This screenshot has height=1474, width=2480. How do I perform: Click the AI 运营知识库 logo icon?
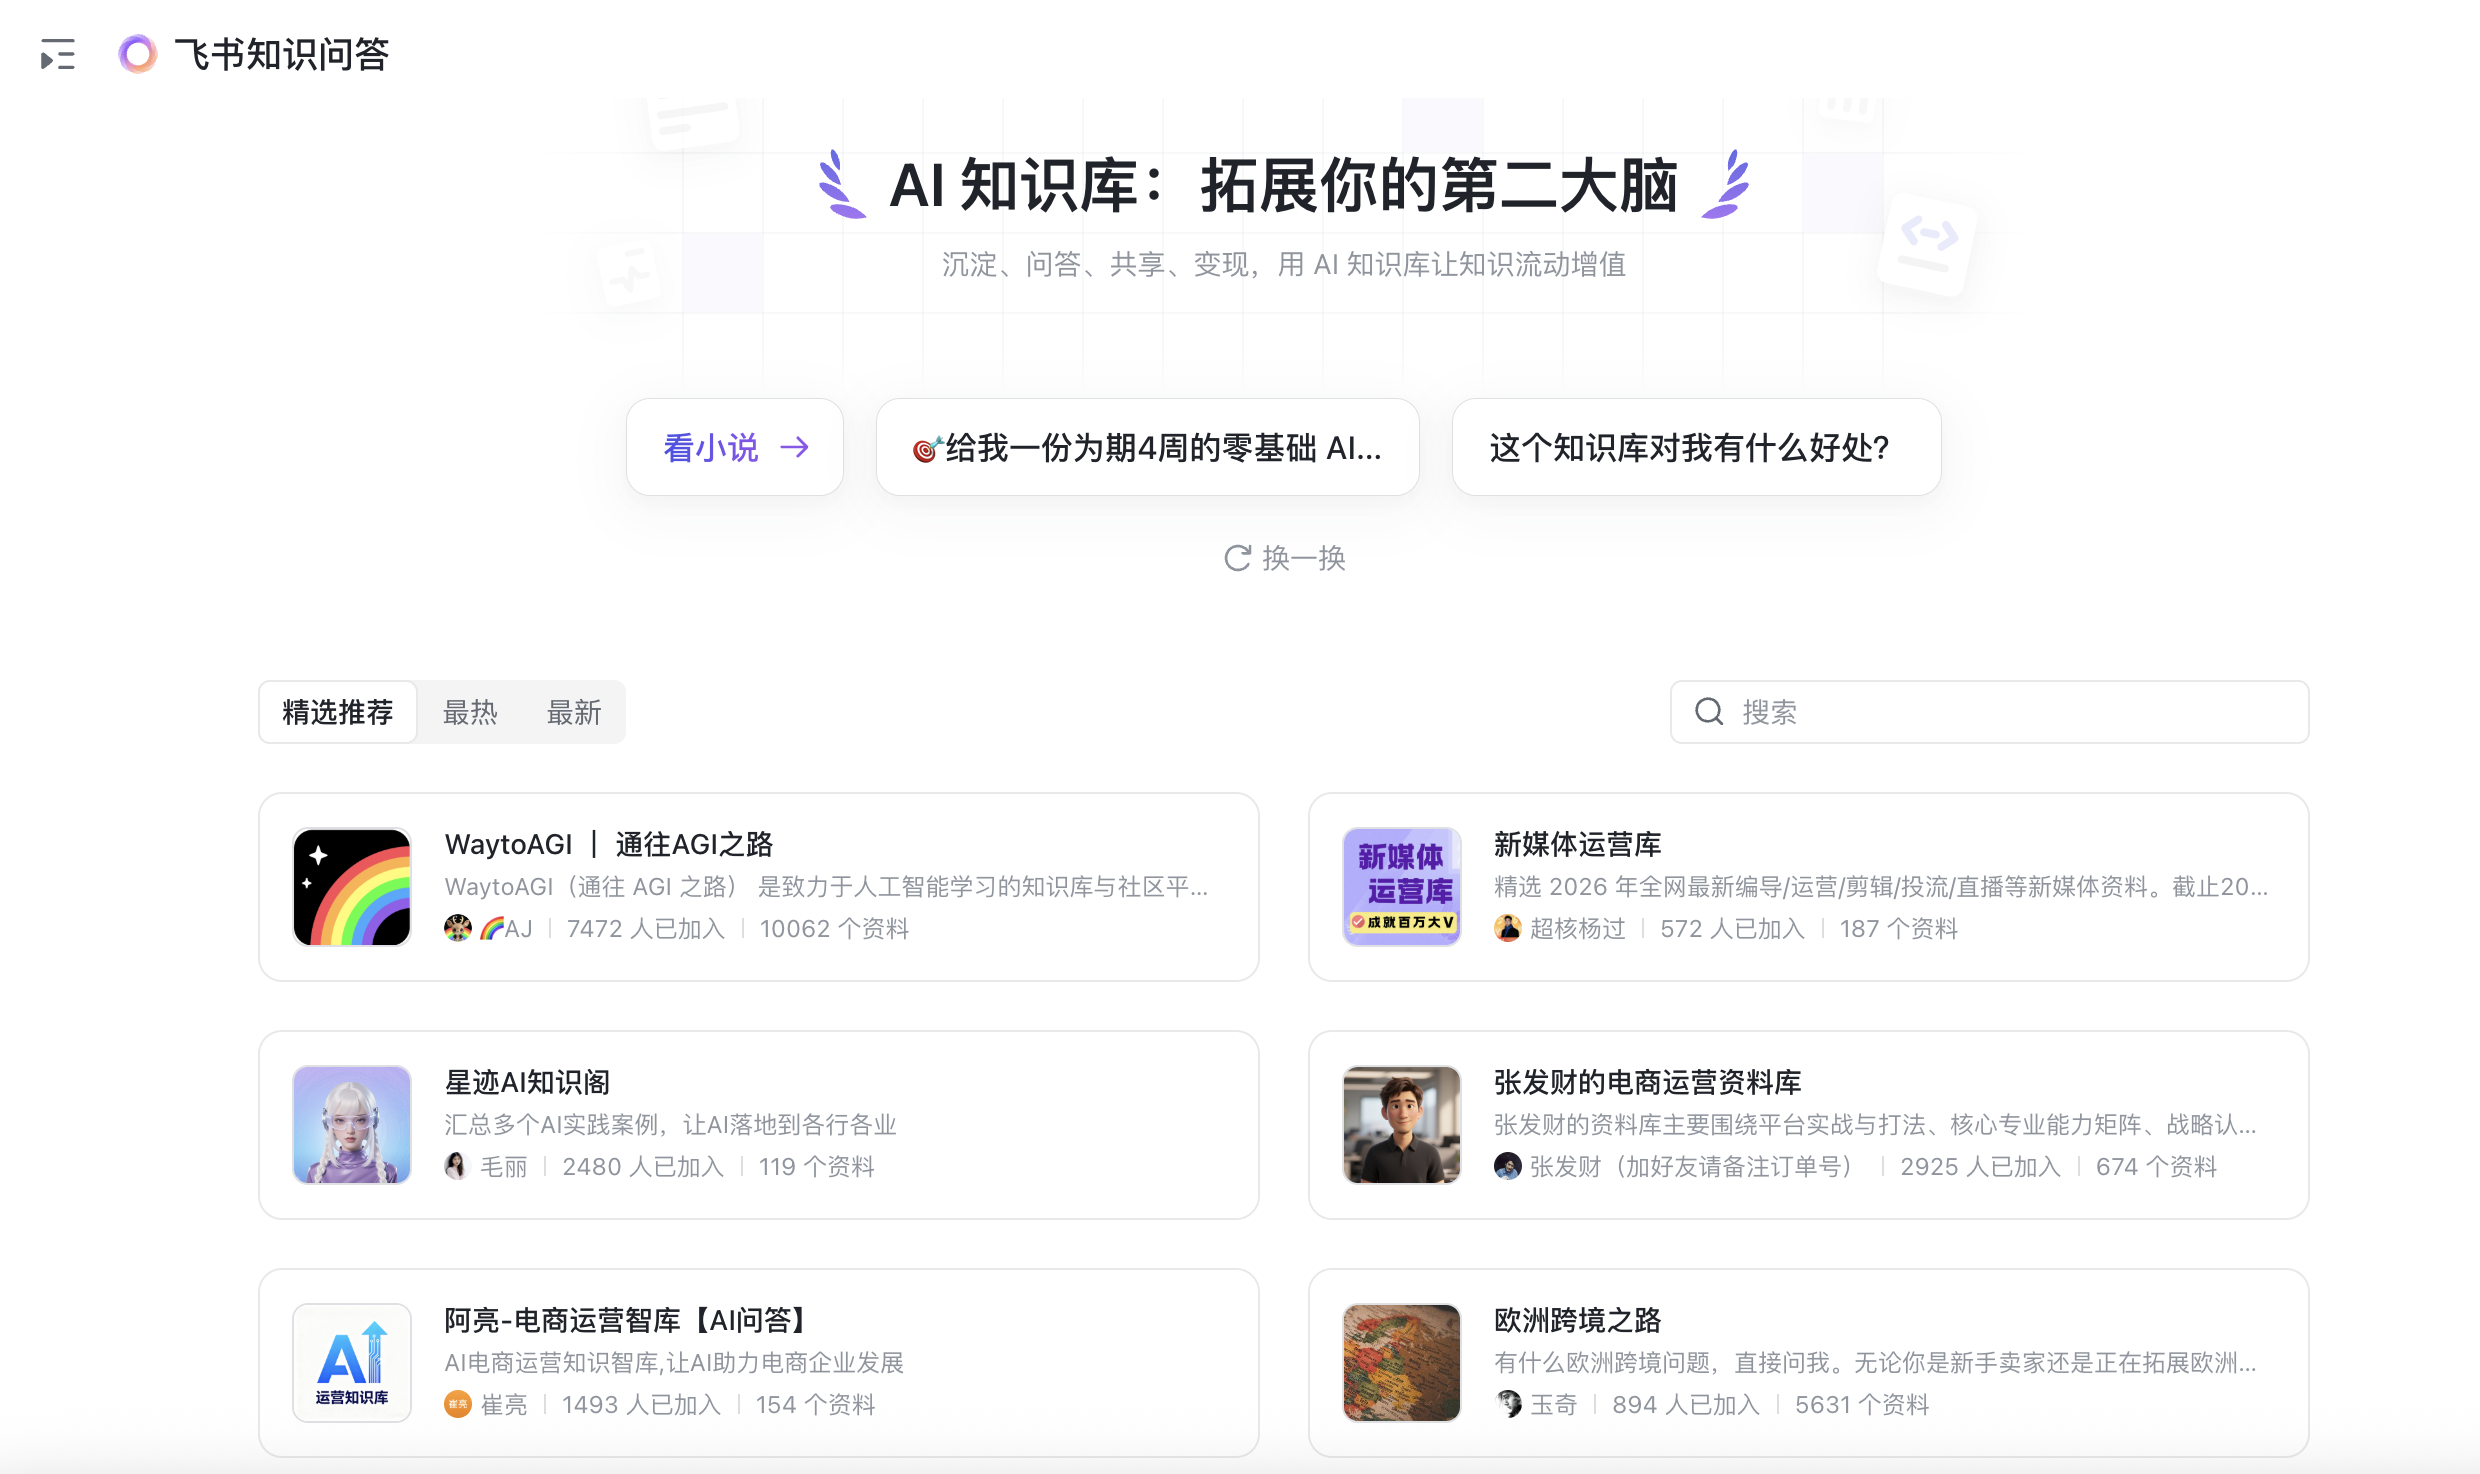[352, 1363]
